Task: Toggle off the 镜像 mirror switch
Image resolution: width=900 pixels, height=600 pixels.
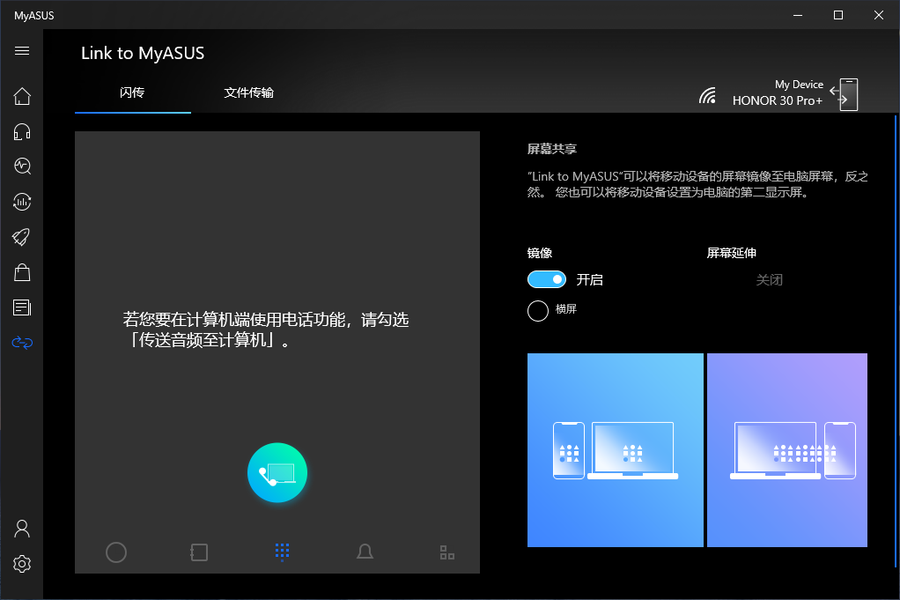Action: tap(546, 279)
